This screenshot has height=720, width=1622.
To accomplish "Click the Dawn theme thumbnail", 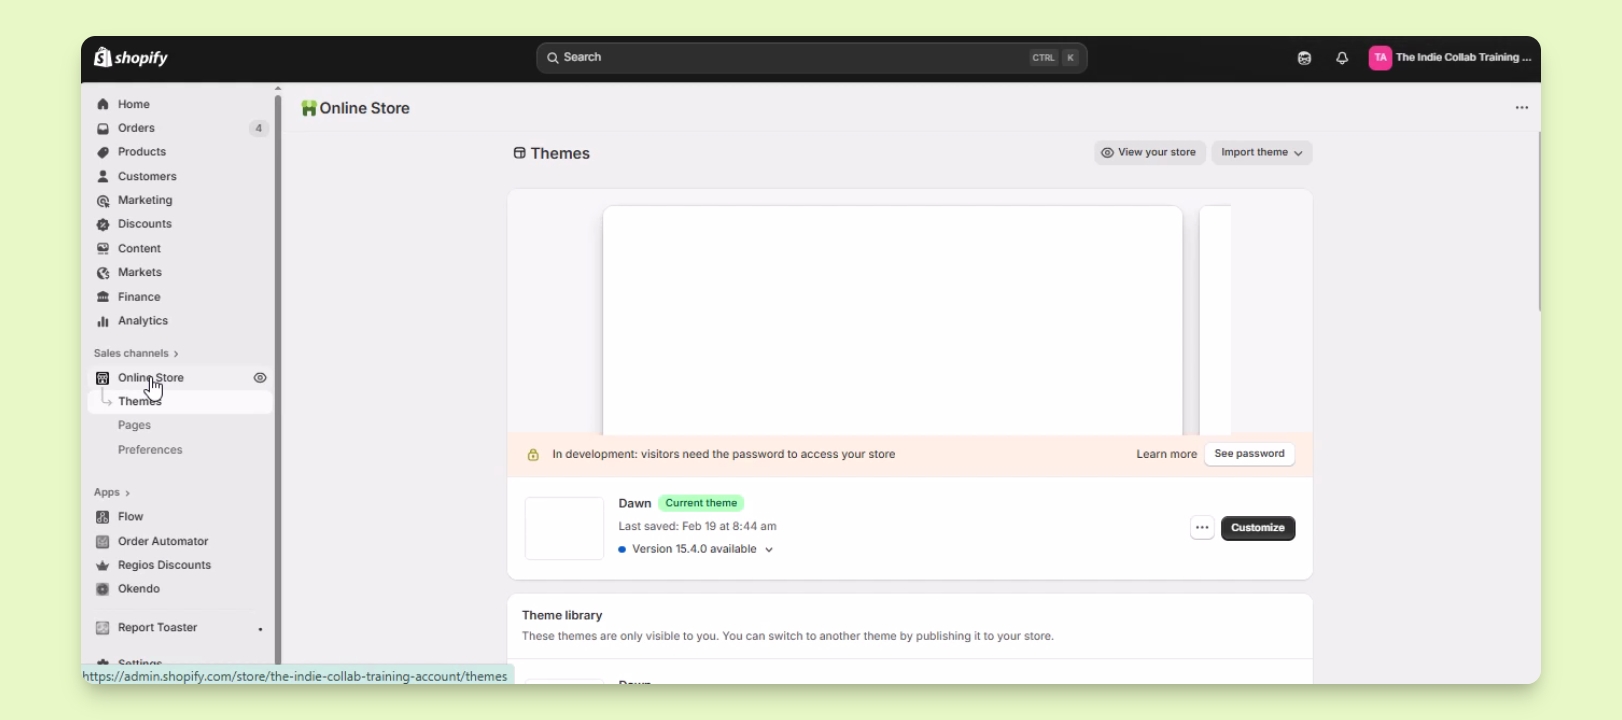I will click(564, 528).
